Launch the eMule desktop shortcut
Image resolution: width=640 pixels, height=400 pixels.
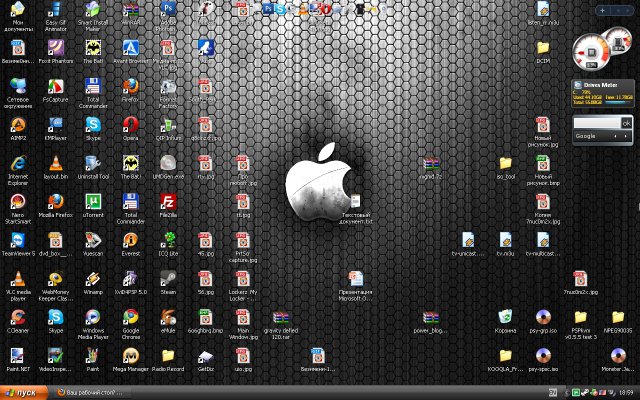(x=168, y=316)
